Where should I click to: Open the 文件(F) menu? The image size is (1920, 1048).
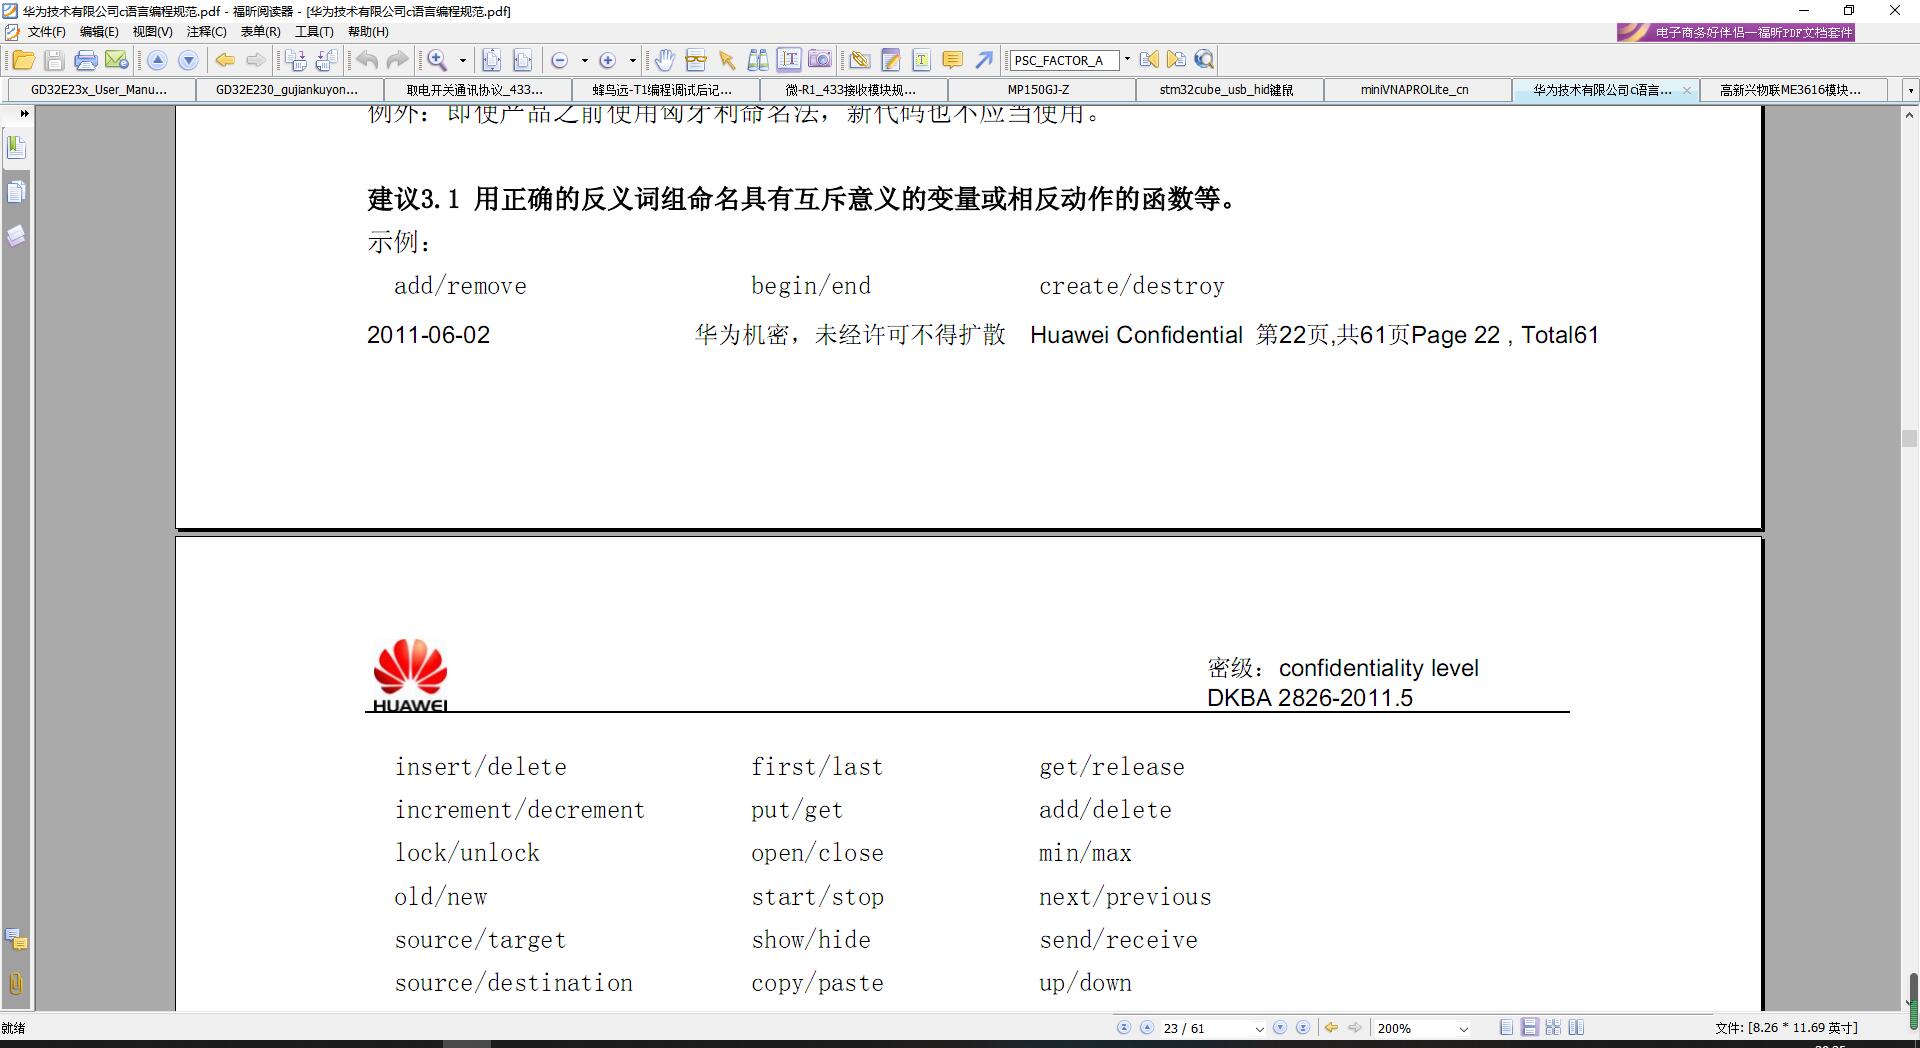click(46, 32)
